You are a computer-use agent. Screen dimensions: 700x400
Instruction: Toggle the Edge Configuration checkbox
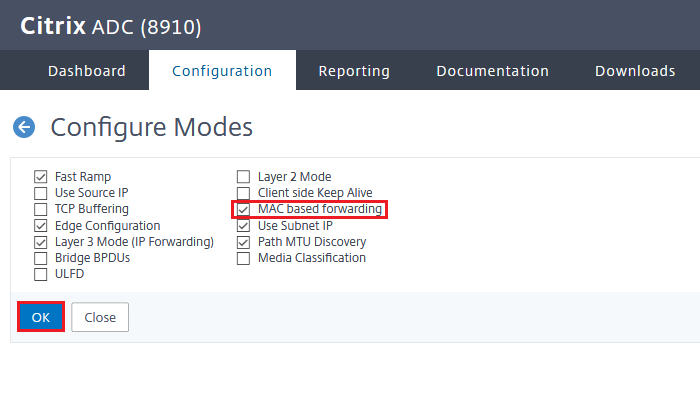pyautogui.click(x=41, y=226)
